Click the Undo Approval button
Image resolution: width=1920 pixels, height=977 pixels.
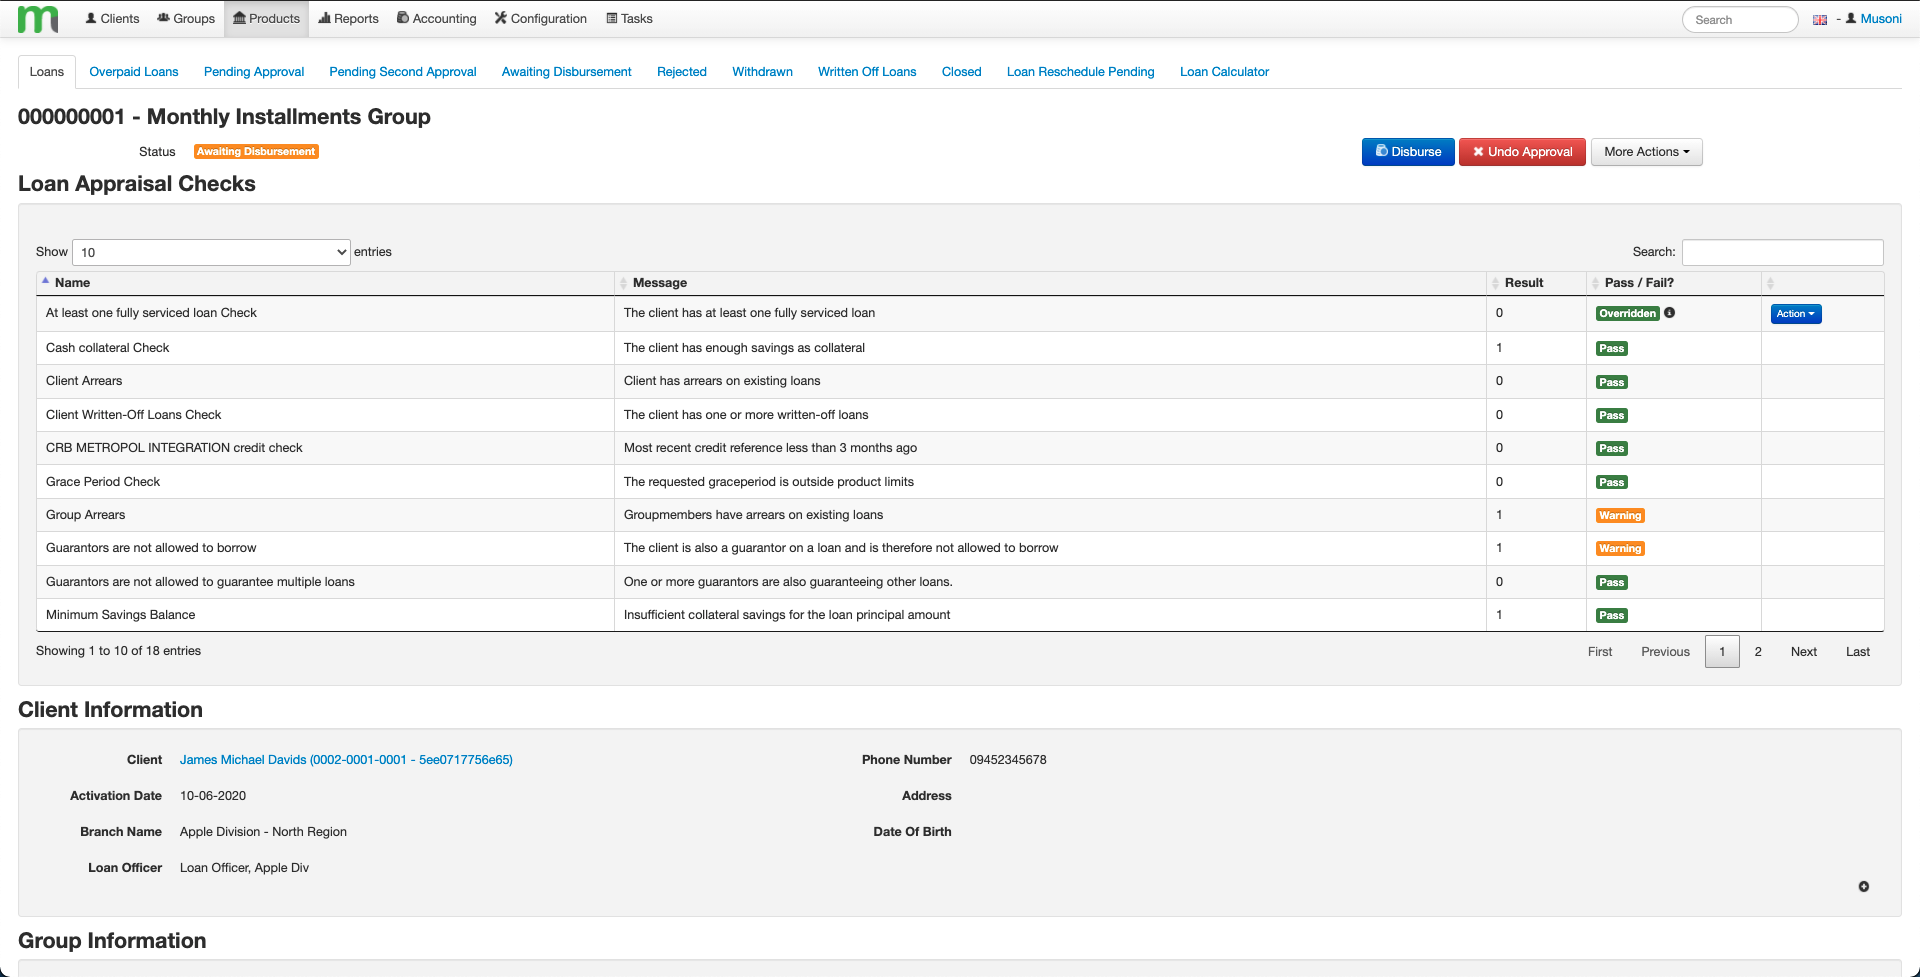[1521, 151]
